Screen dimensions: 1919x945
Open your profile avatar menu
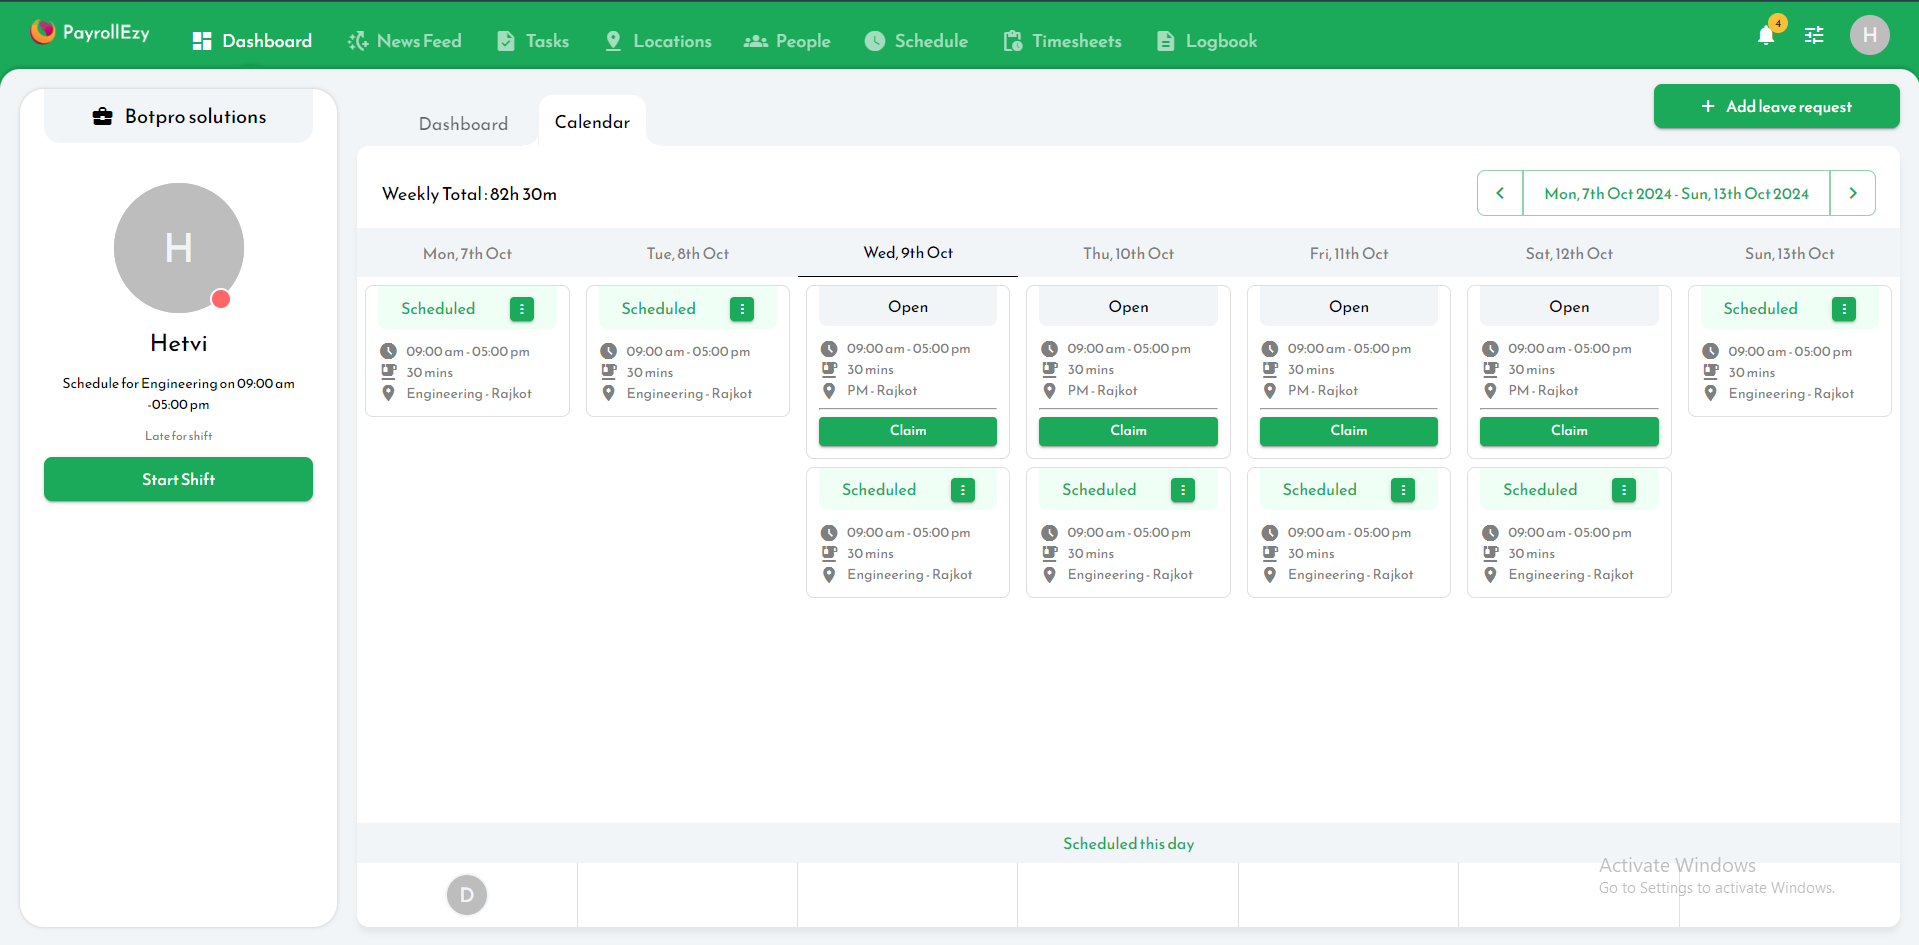tap(1869, 35)
